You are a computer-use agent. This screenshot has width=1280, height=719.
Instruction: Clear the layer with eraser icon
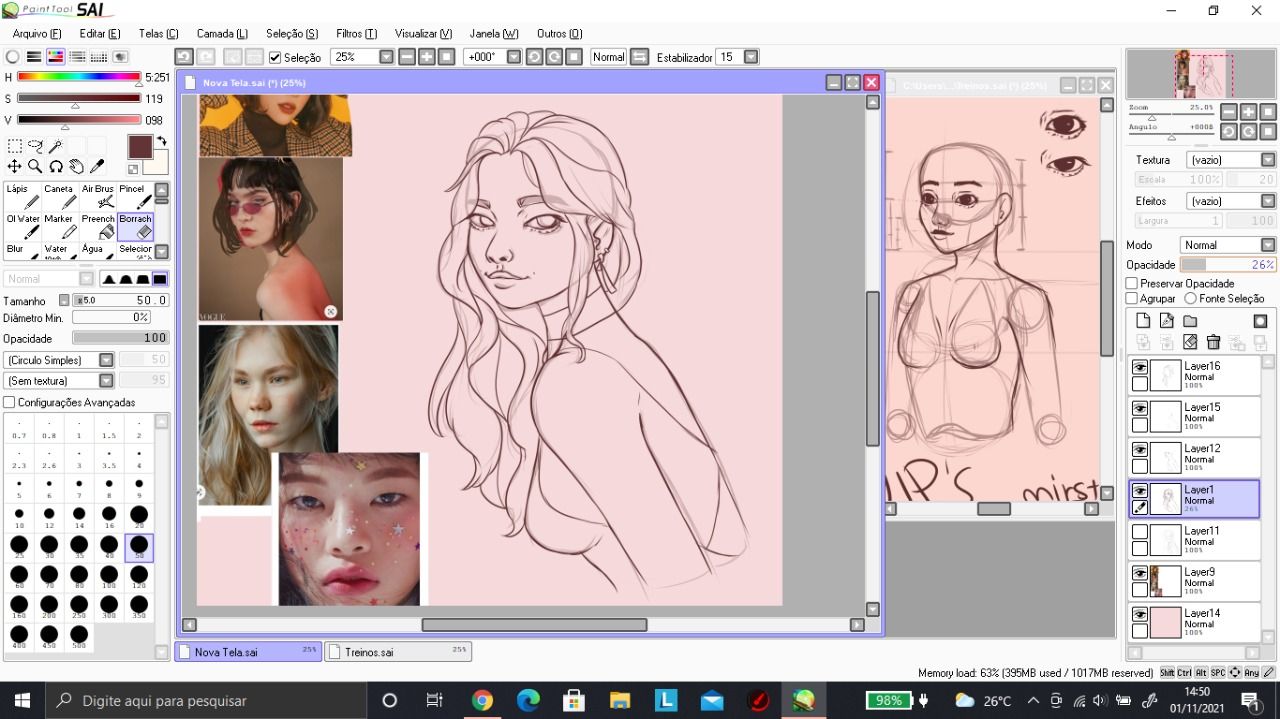(1190, 342)
